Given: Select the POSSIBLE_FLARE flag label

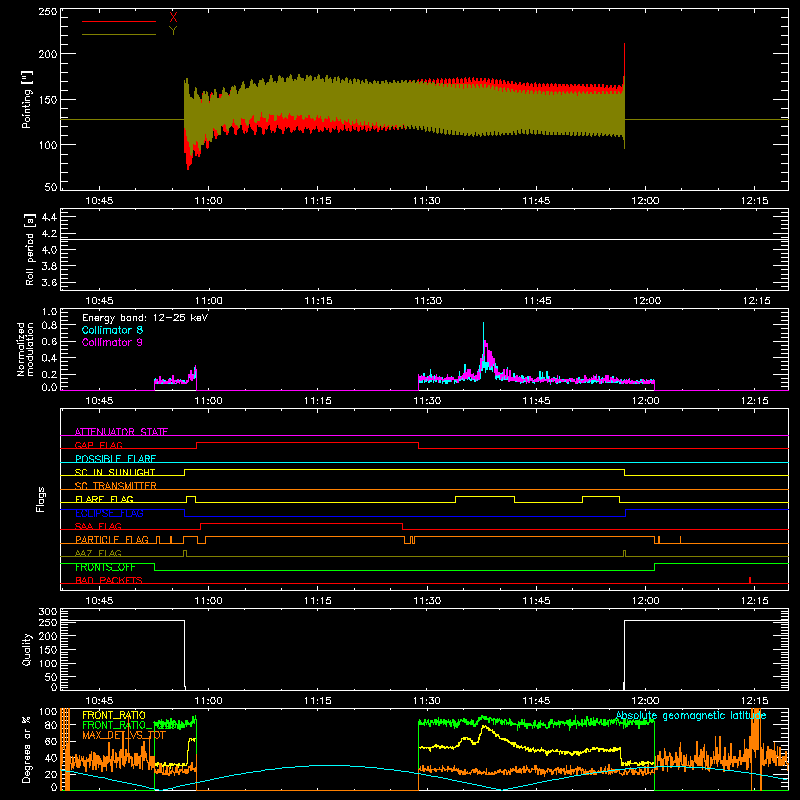Looking at the screenshot, I should coord(115,459).
